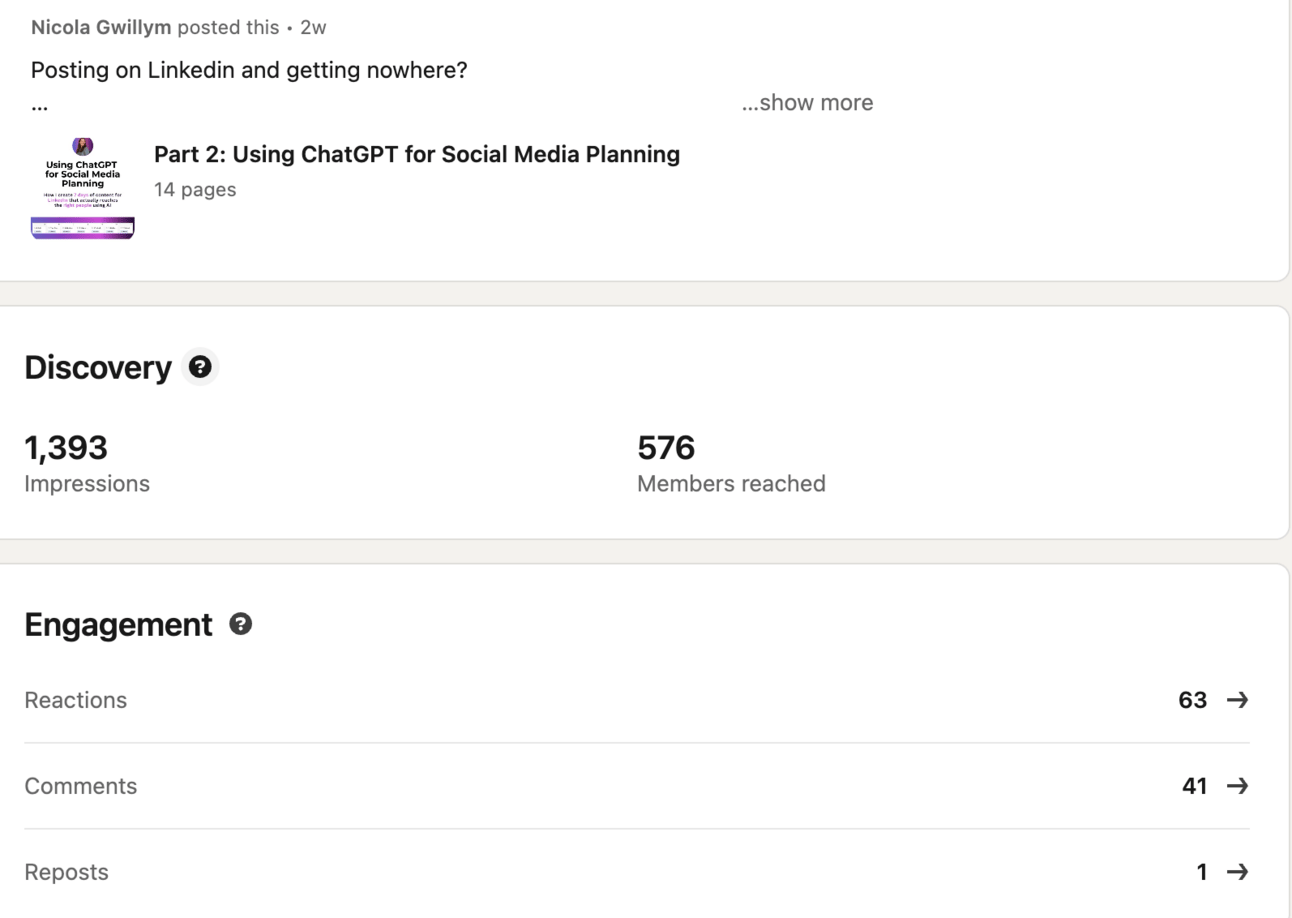This screenshot has width=1292, height=918.
Task: Open the Part 2 ChatGPT document title
Action: 417,154
